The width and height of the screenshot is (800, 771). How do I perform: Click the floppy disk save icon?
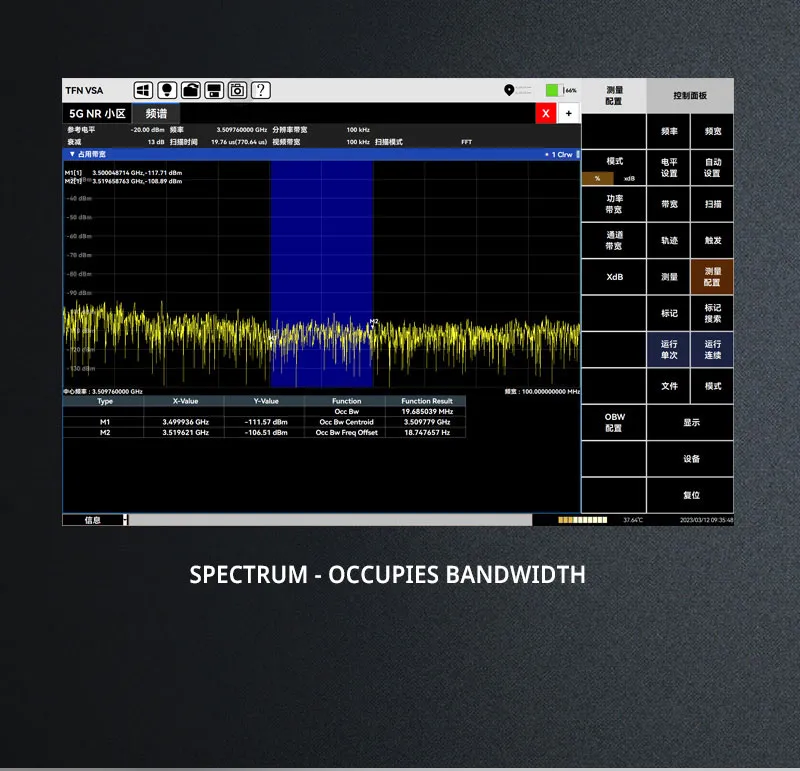(214, 91)
